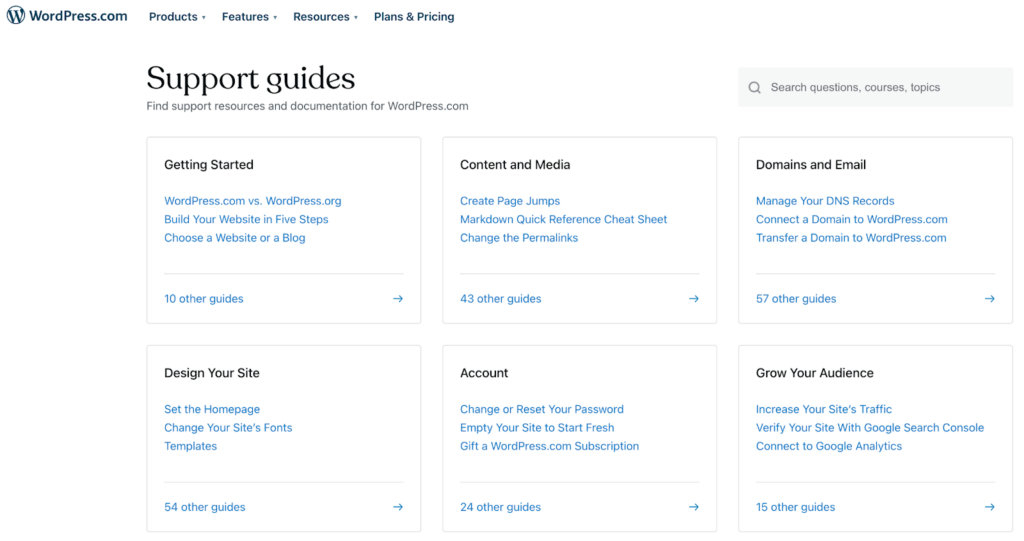Open Manage Your DNS Records guide
The height and width of the screenshot is (541, 1024).
click(825, 201)
